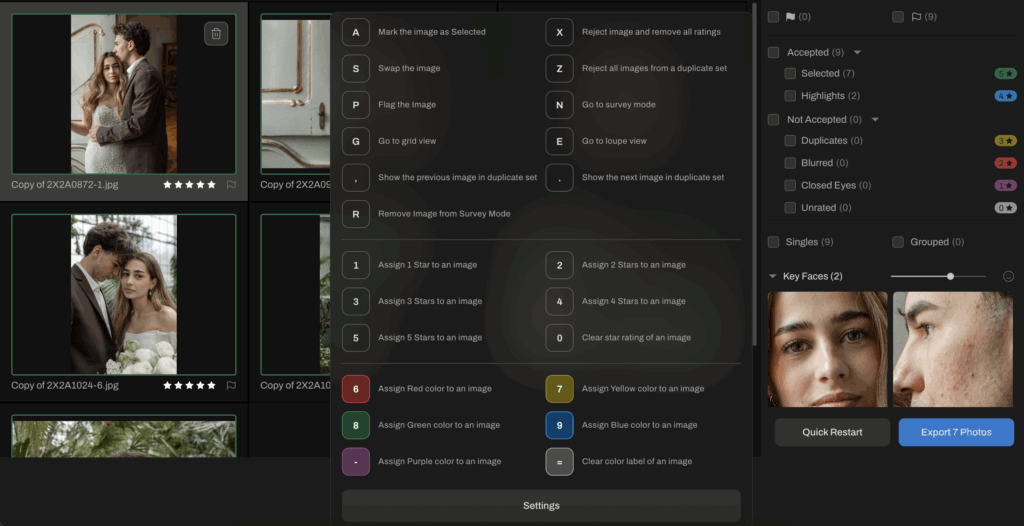Collapse the Not Accepted group arrow
This screenshot has height=526, width=1024.
point(875,120)
